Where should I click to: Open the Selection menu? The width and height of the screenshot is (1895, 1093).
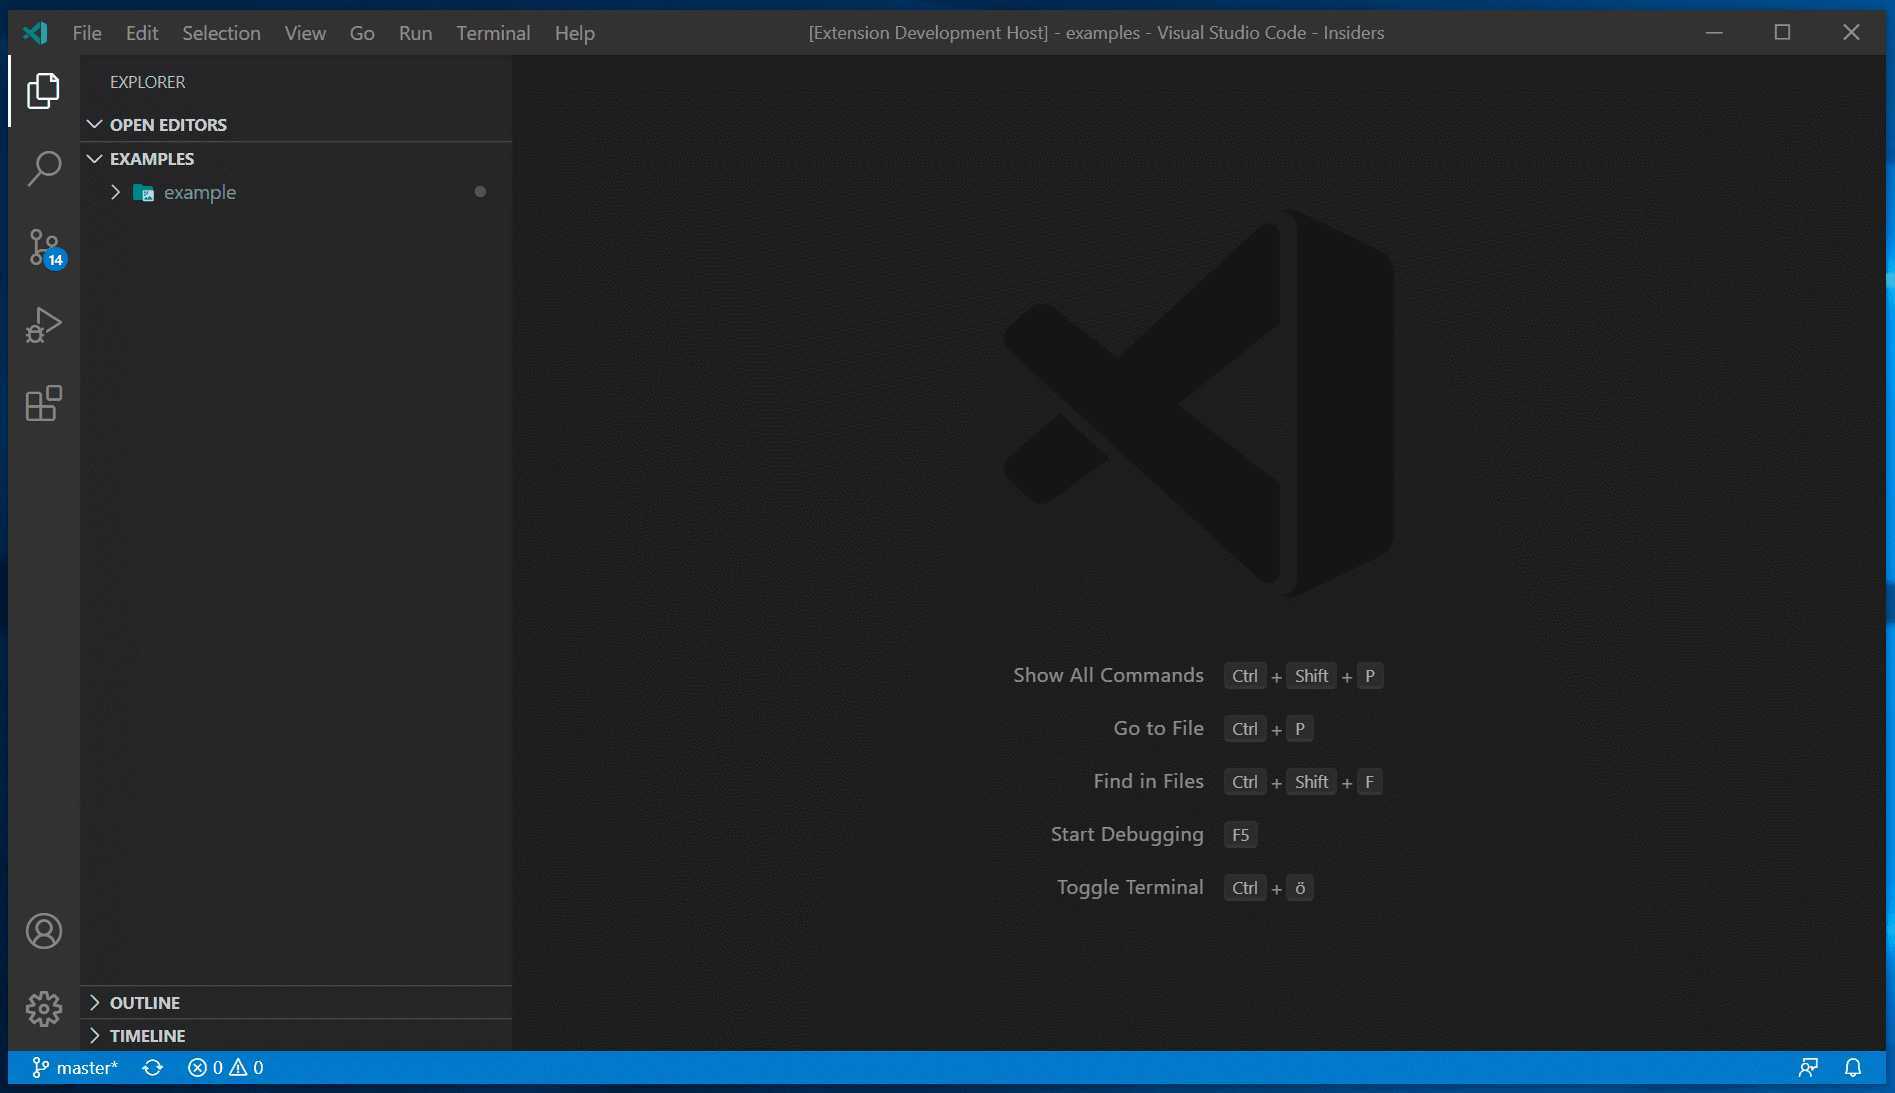coord(221,33)
